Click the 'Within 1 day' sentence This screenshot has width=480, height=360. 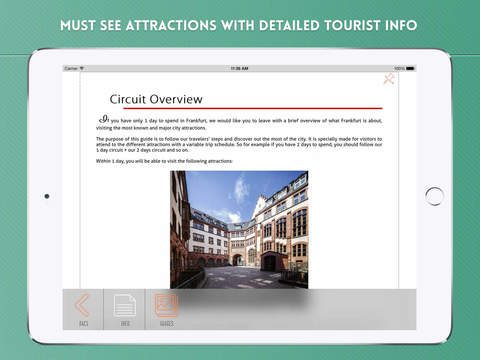[164, 161]
